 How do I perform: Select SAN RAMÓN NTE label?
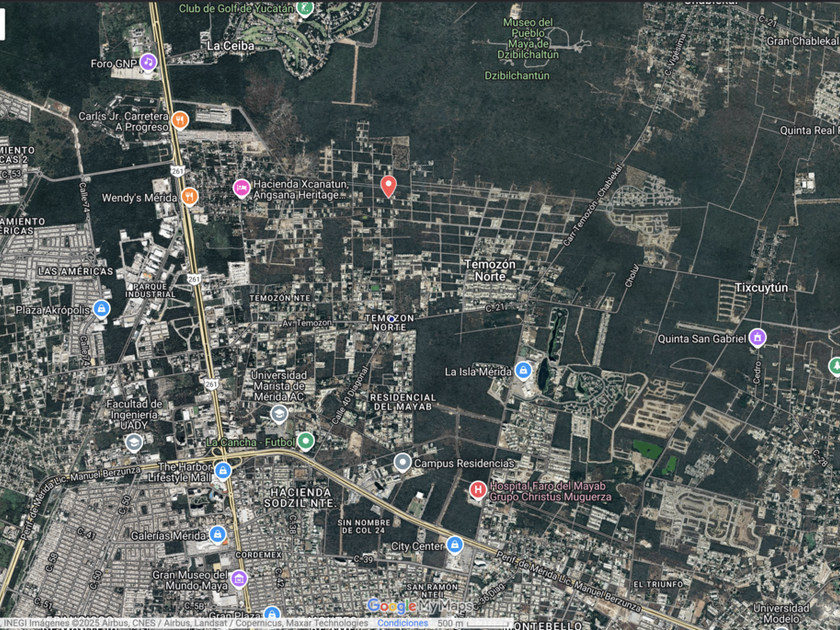tap(432, 591)
